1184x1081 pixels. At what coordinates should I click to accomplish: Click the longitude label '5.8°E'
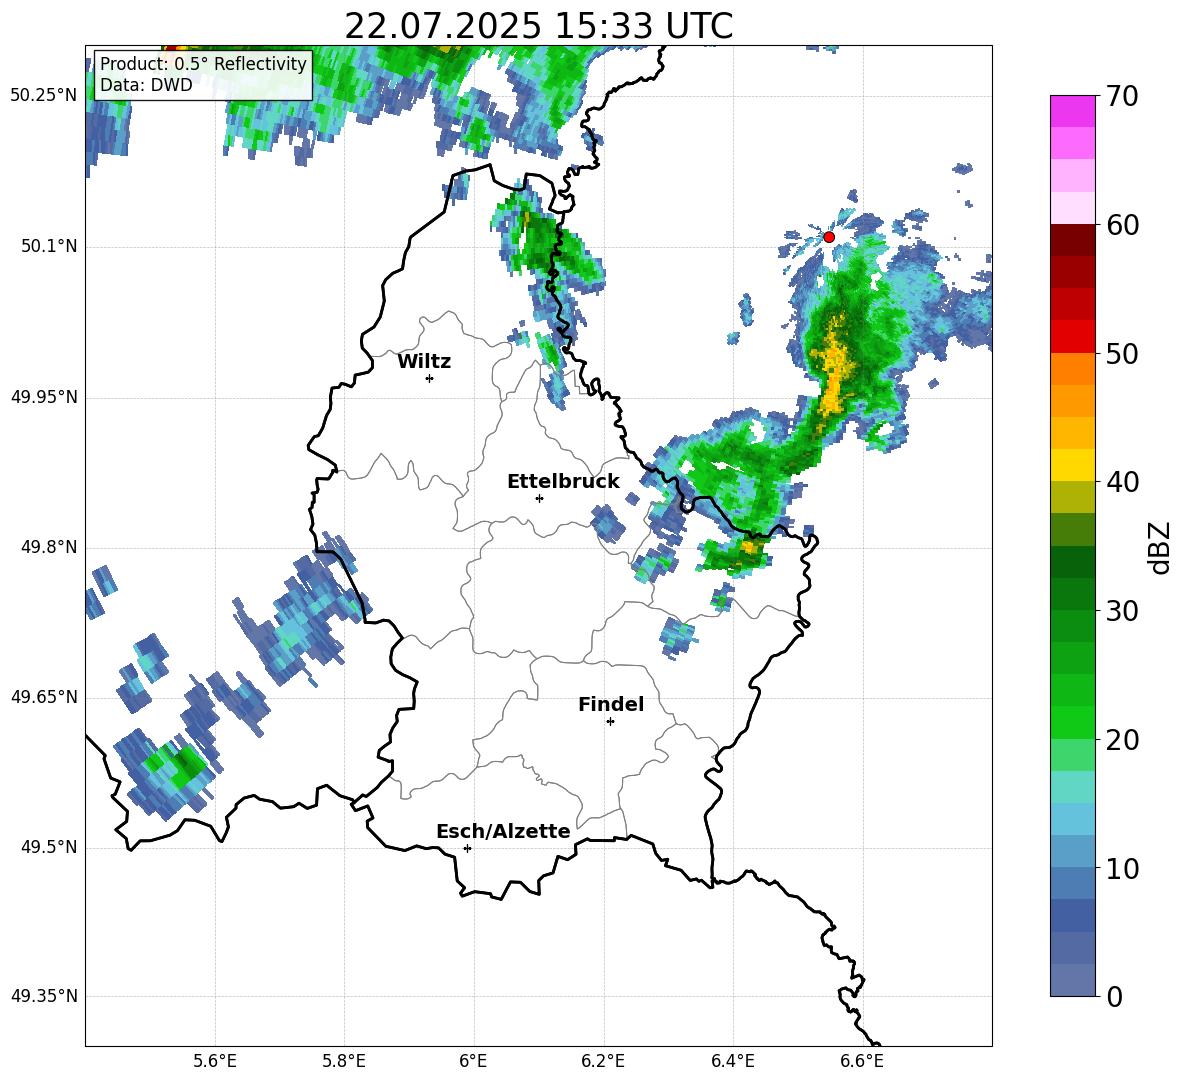[x=344, y=1061]
